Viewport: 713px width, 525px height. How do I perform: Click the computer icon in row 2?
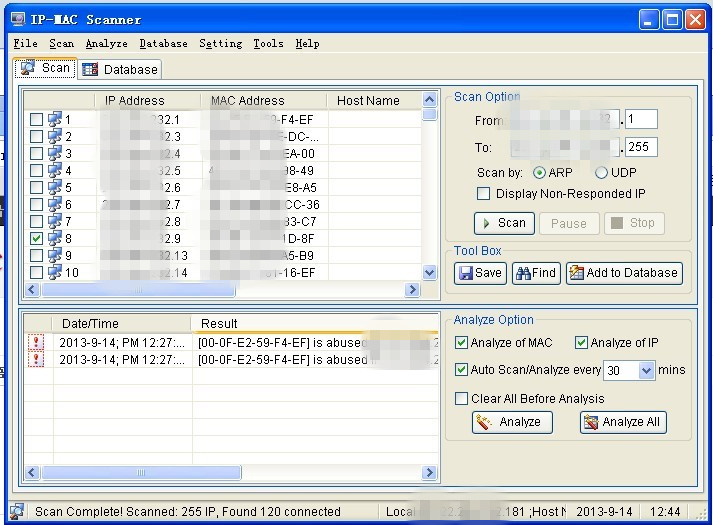point(55,136)
